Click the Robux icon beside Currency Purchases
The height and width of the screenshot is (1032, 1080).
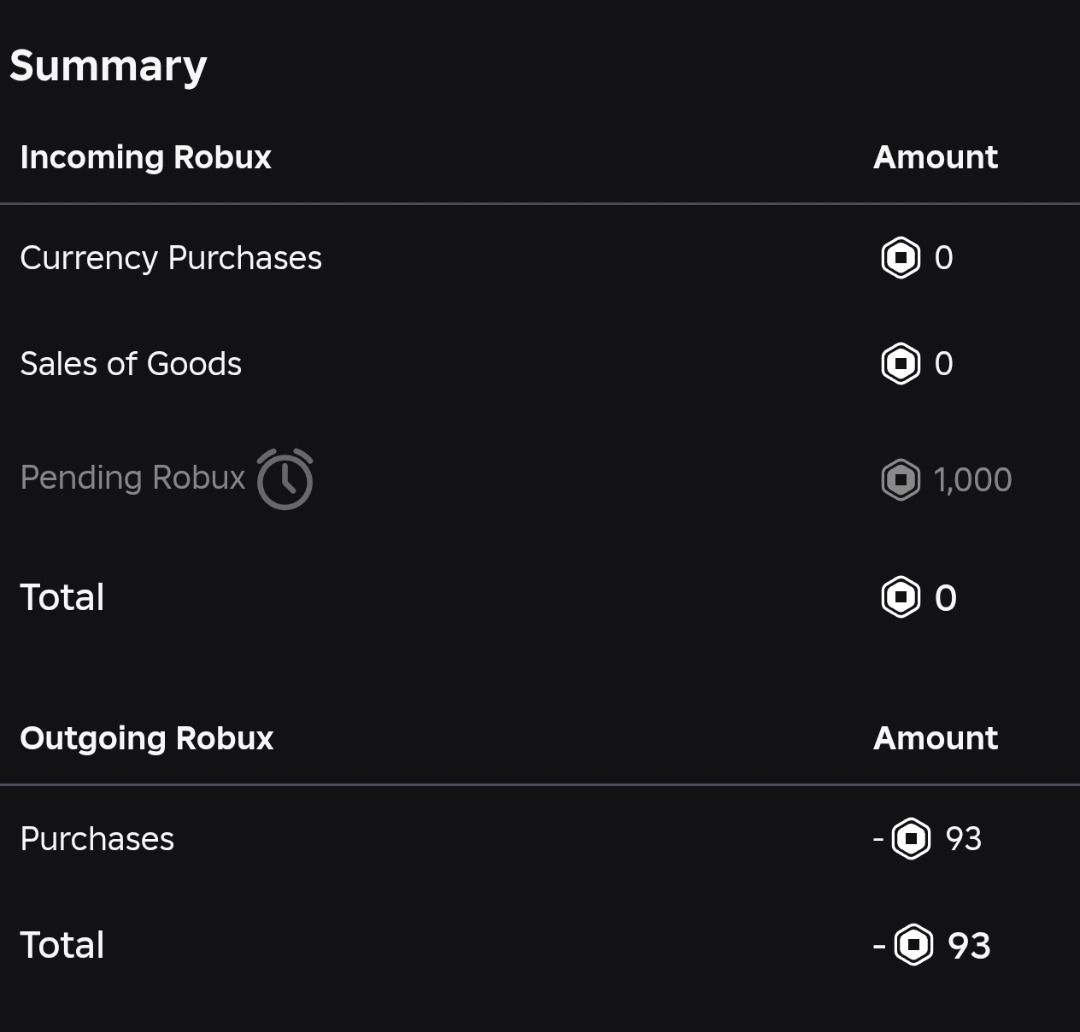coord(900,258)
